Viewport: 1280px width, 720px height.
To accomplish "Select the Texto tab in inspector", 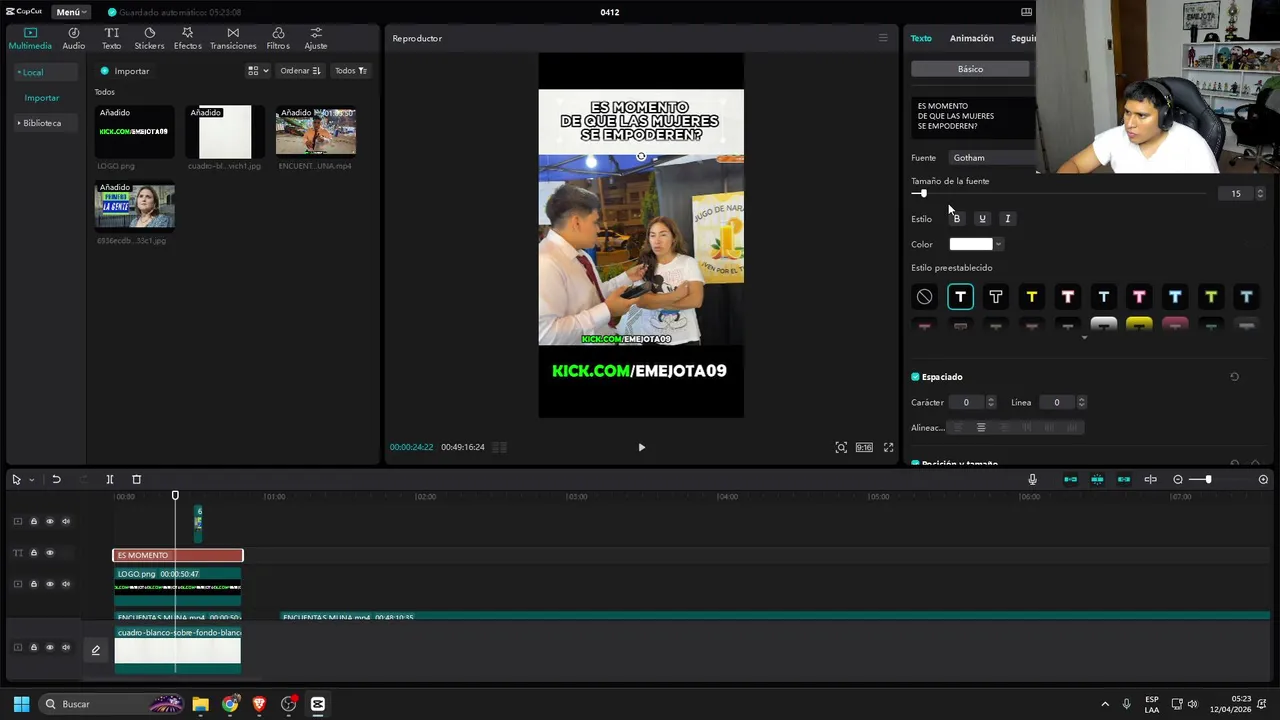I will pos(921,38).
